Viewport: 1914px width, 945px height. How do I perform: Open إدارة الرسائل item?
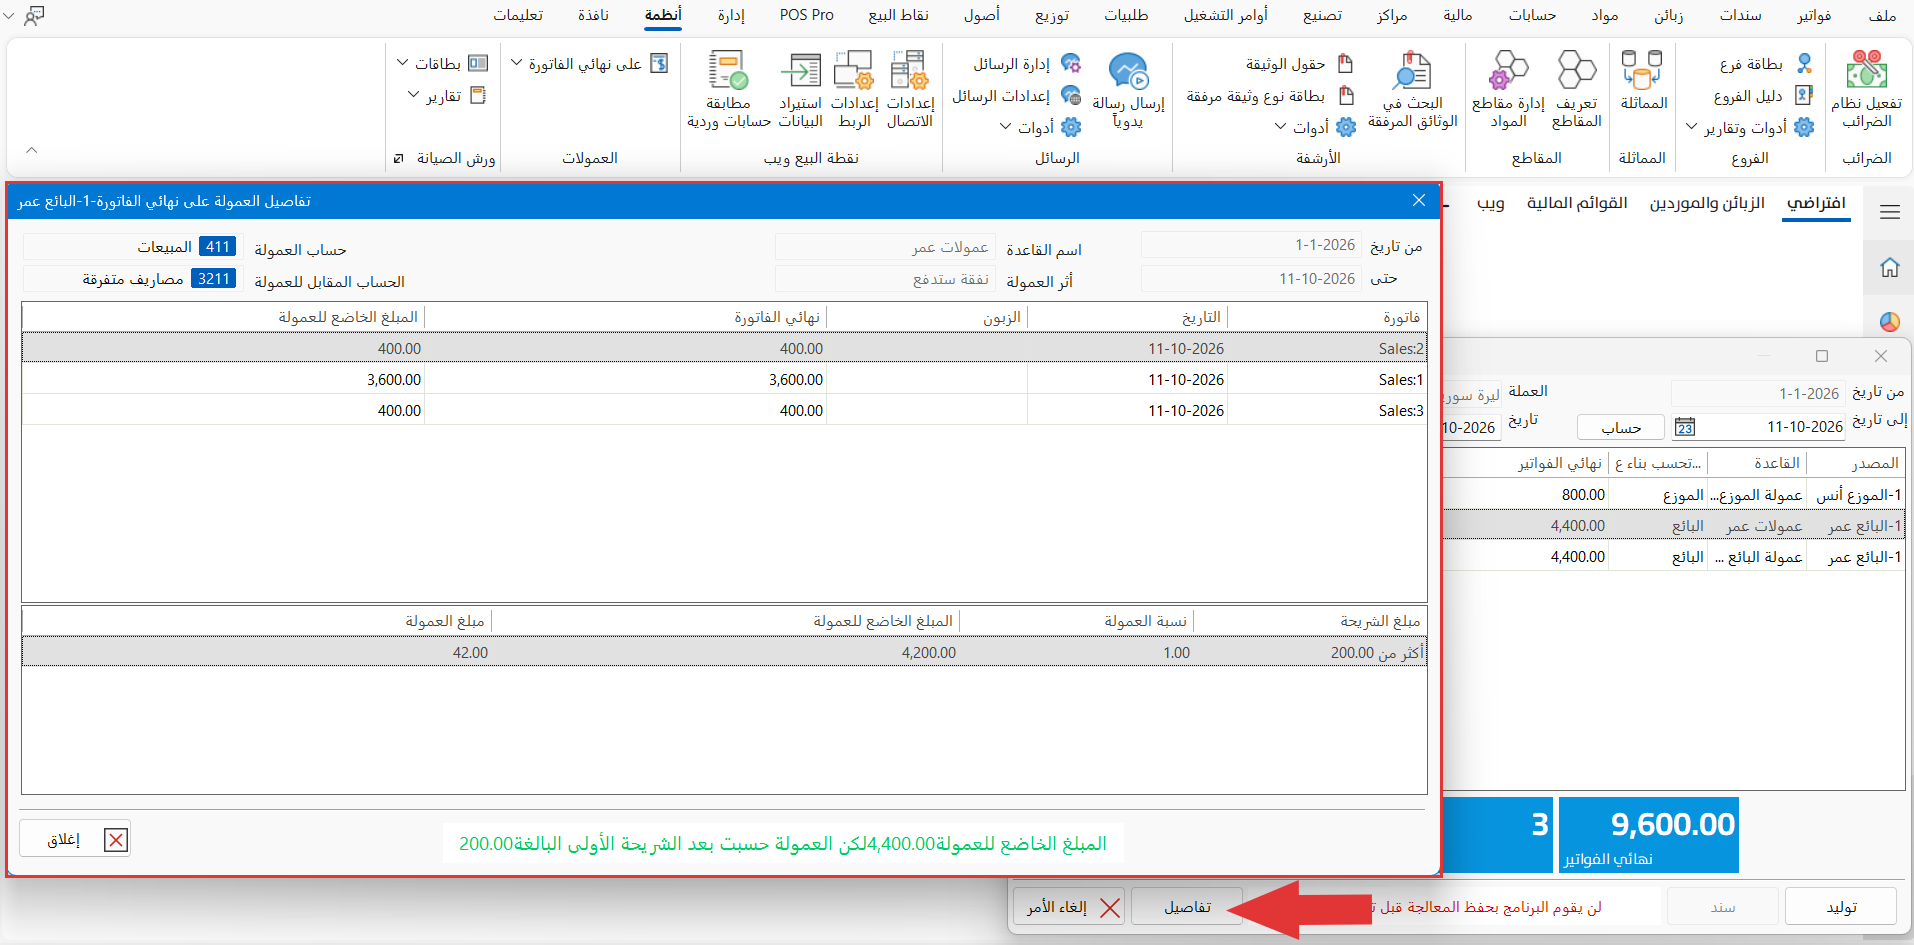[x=1026, y=64]
